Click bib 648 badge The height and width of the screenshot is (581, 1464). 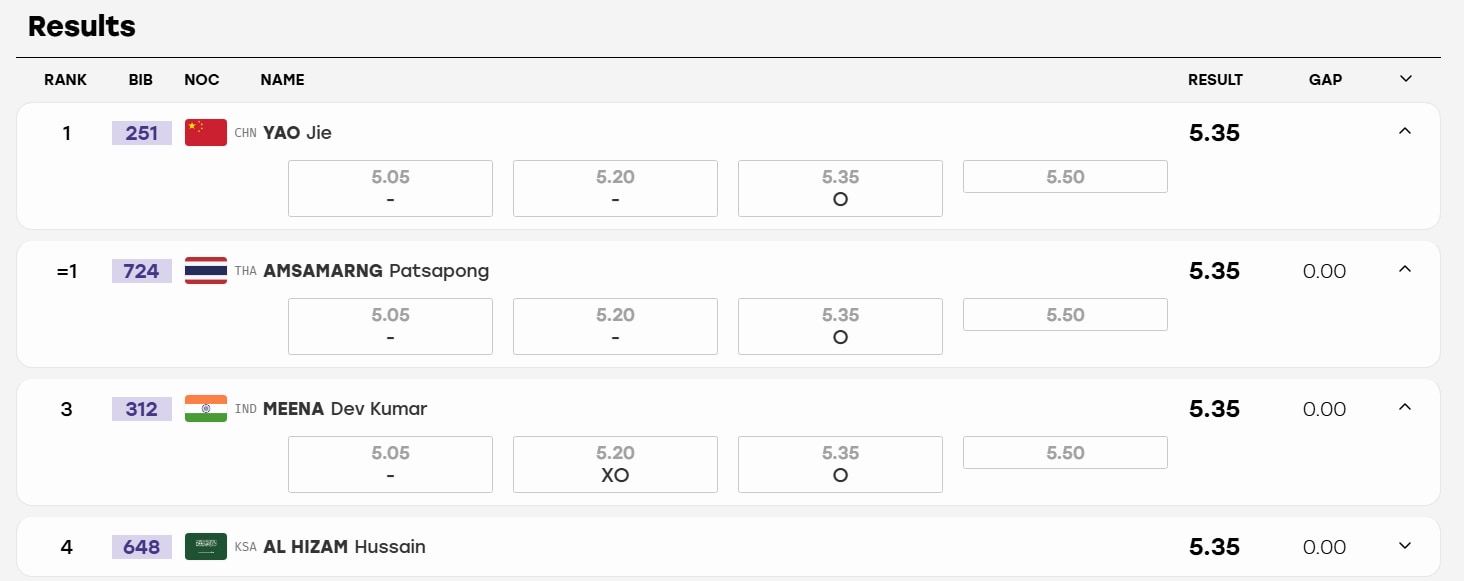(142, 547)
